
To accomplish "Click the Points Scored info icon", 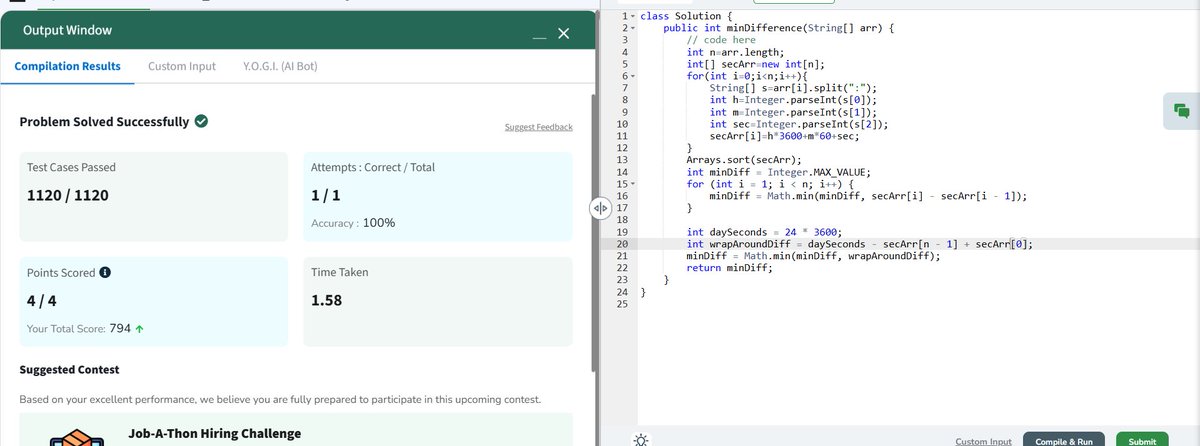I will (106, 272).
